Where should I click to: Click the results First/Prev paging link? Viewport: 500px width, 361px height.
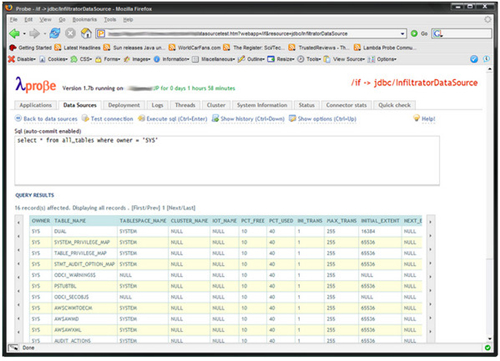(x=146, y=208)
